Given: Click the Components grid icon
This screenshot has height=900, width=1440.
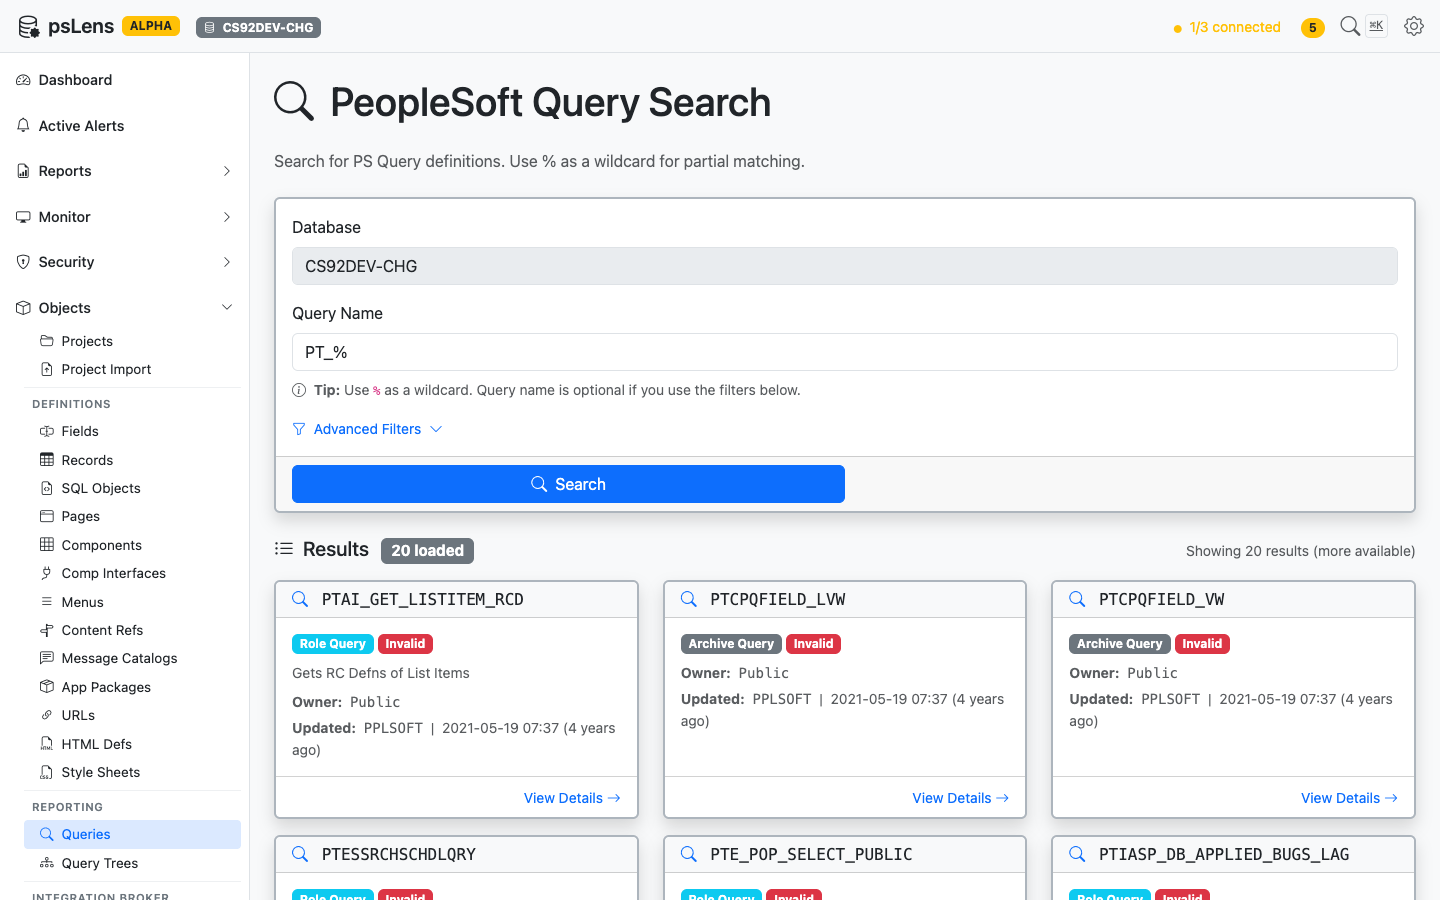Looking at the screenshot, I should tap(46, 545).
